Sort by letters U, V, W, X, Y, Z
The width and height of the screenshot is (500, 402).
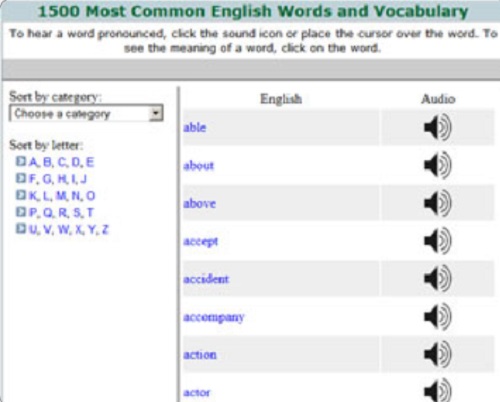click(x=69, y=230)
